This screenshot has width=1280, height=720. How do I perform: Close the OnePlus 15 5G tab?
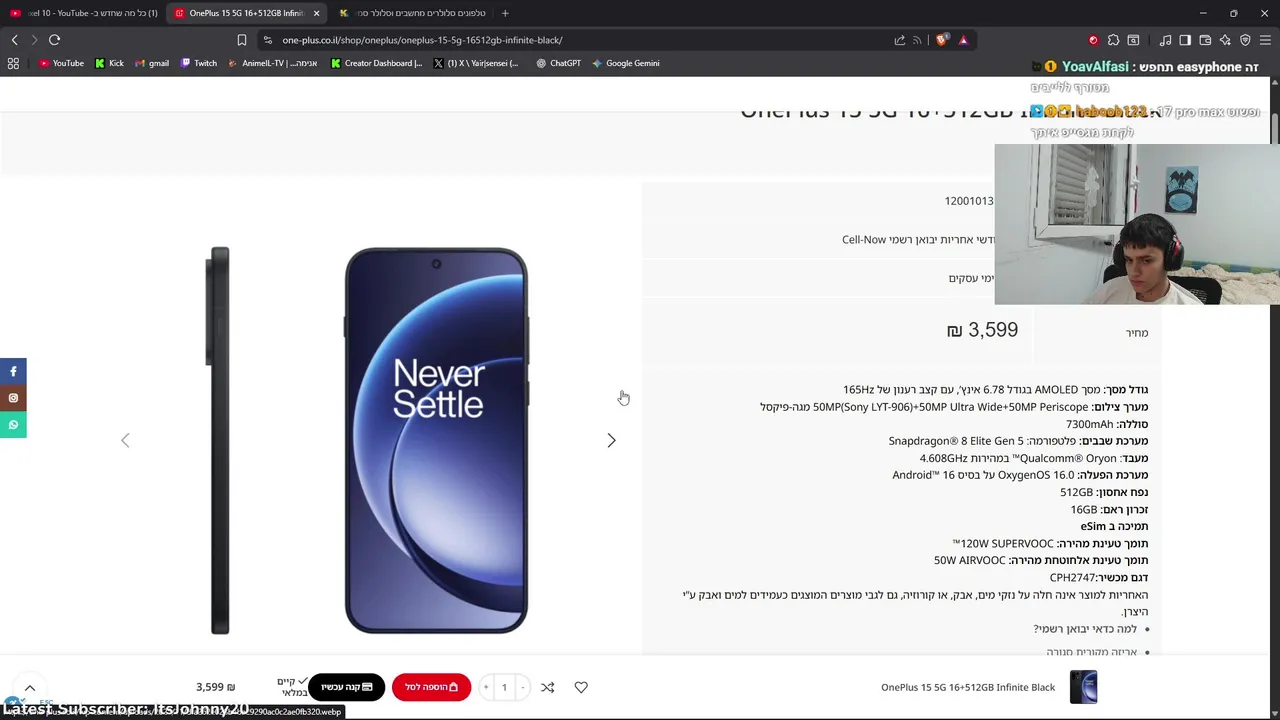click(x=316, y=13)
